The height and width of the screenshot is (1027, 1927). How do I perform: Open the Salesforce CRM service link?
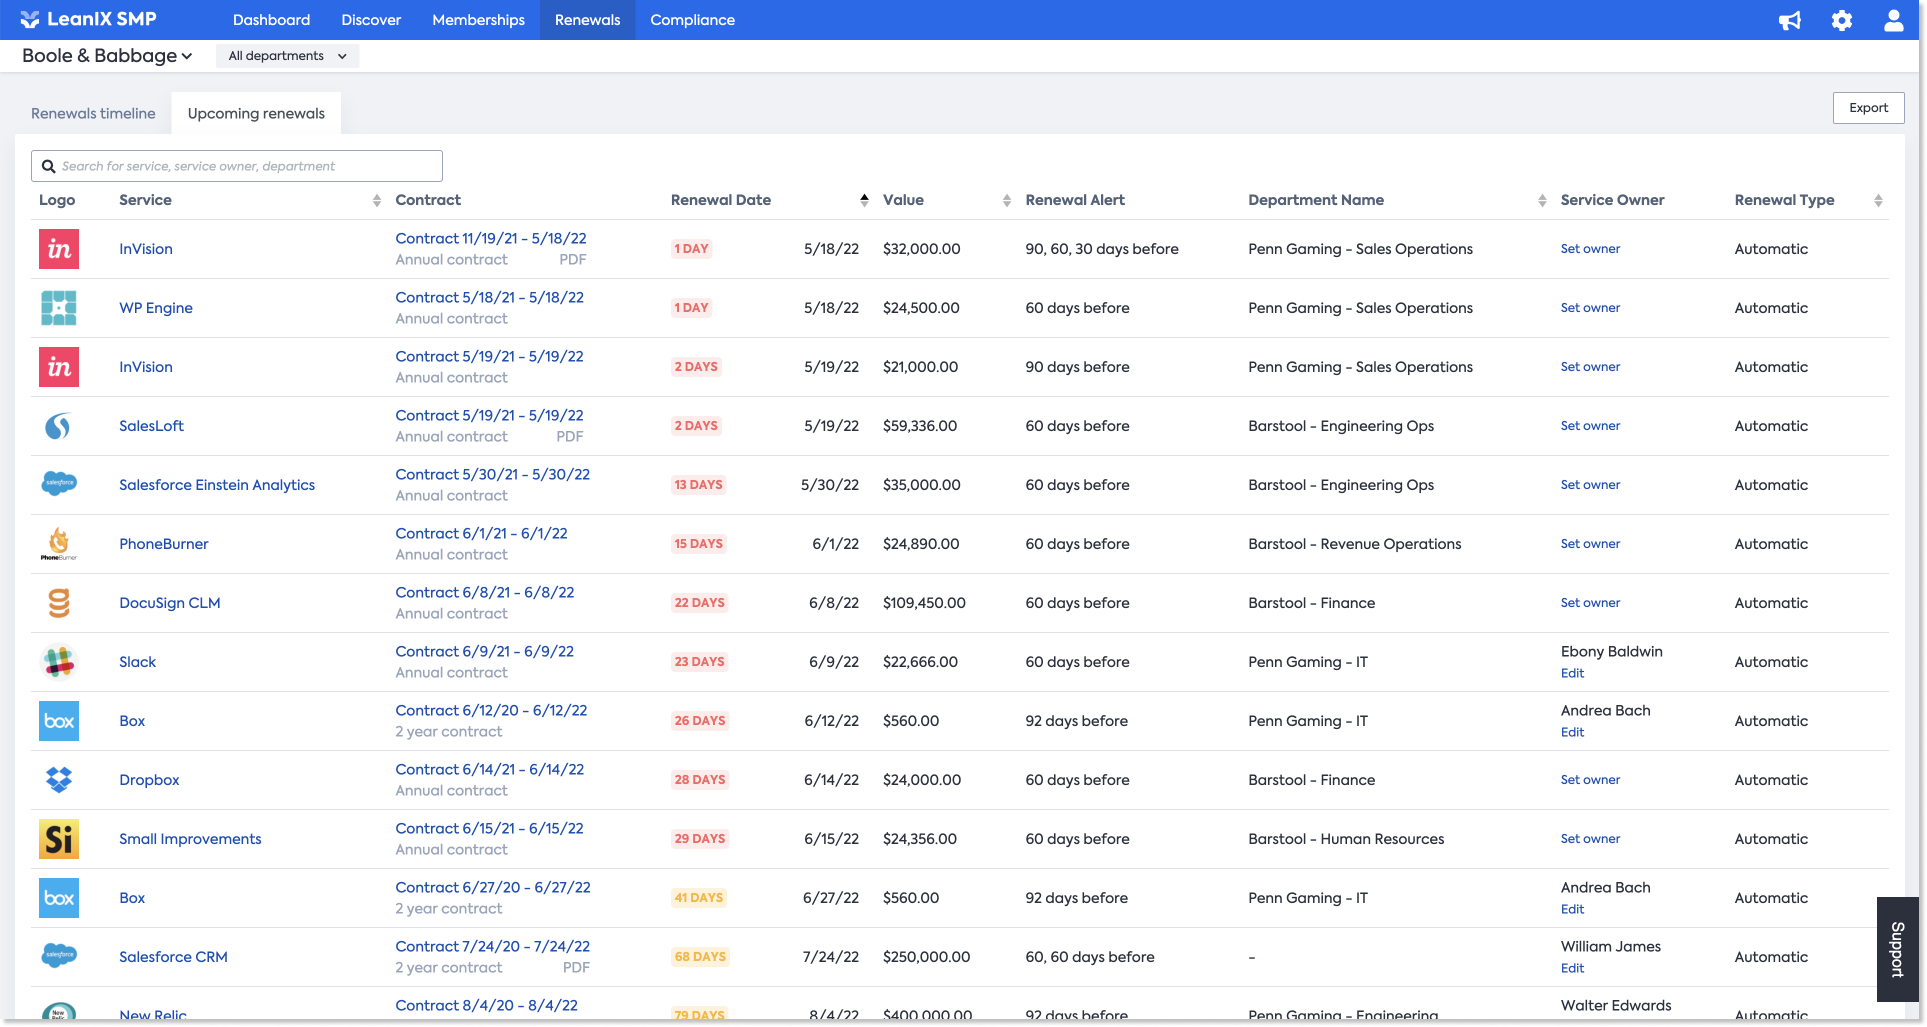coord(173,957)
